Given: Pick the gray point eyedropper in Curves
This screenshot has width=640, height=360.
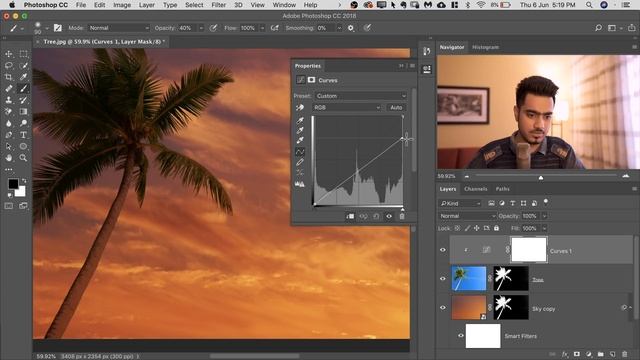Looking at the screenshot, I should pos(300,130).
